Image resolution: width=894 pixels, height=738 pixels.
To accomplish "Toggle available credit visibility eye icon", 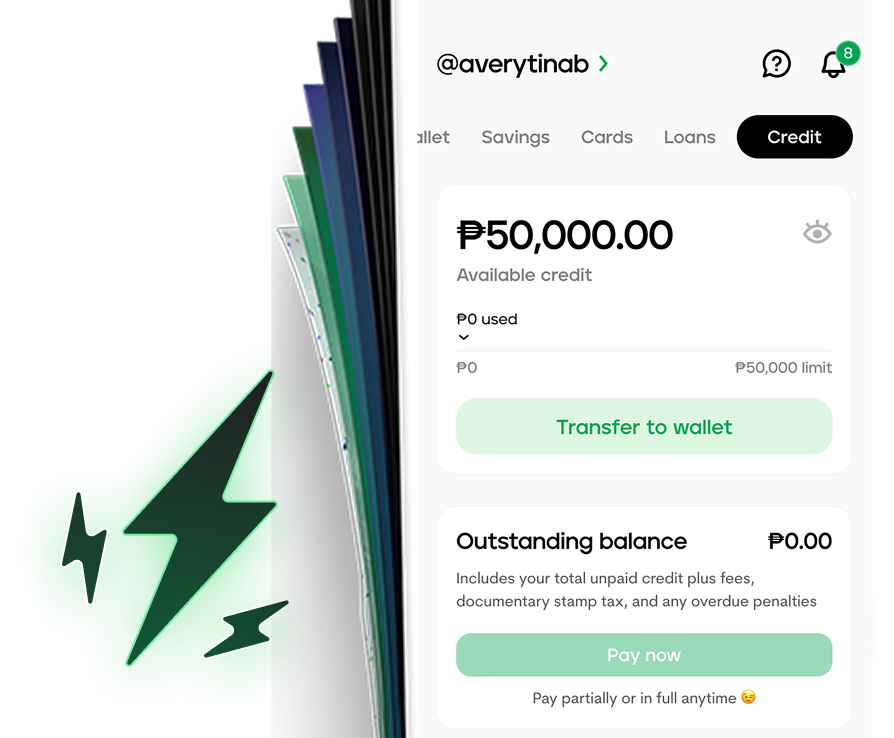I will point(817,232).
